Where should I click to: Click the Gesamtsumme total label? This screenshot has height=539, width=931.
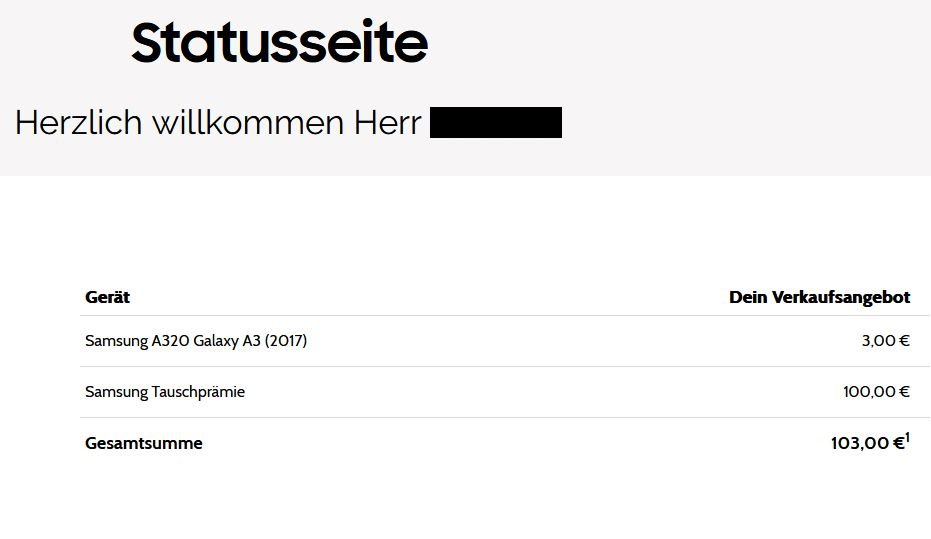[143, 443]
